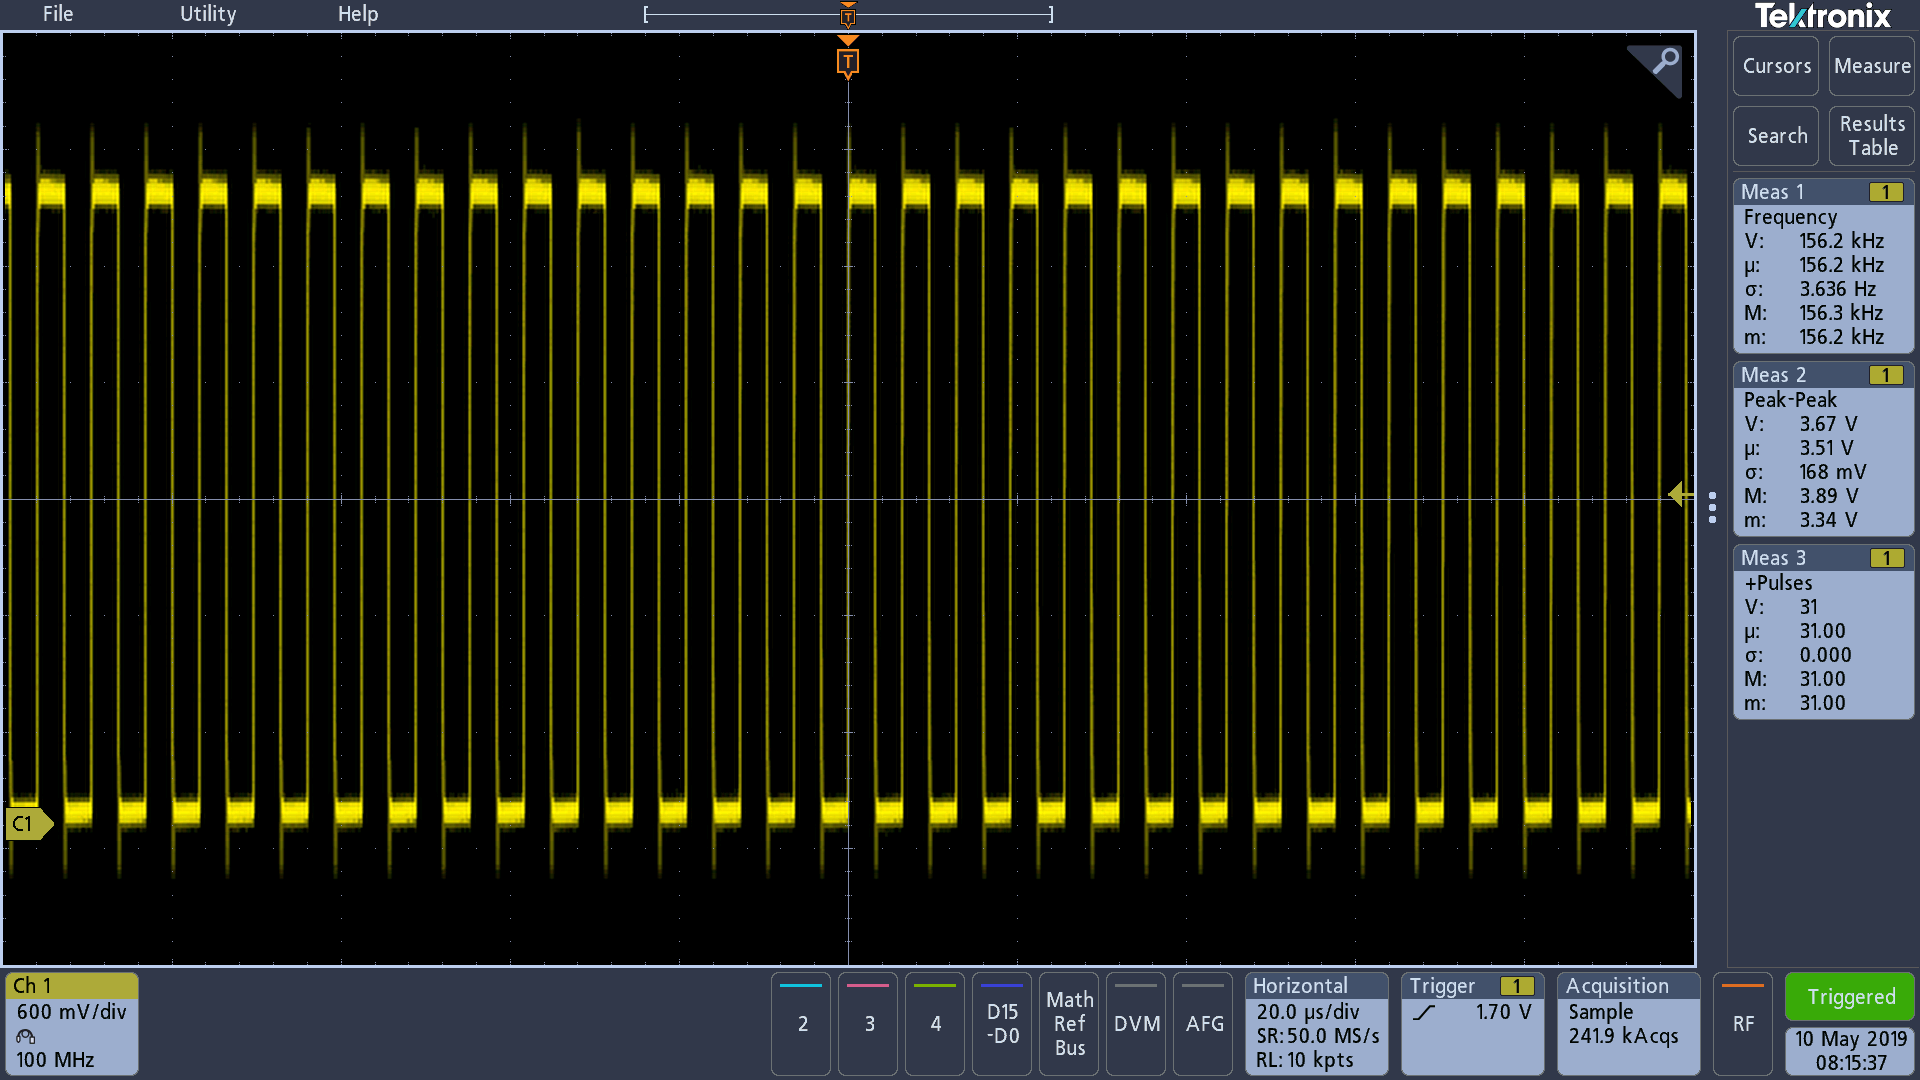Click the rising edge trigger slope icon
1920x1080 pixels.
pos(1424,1012)
